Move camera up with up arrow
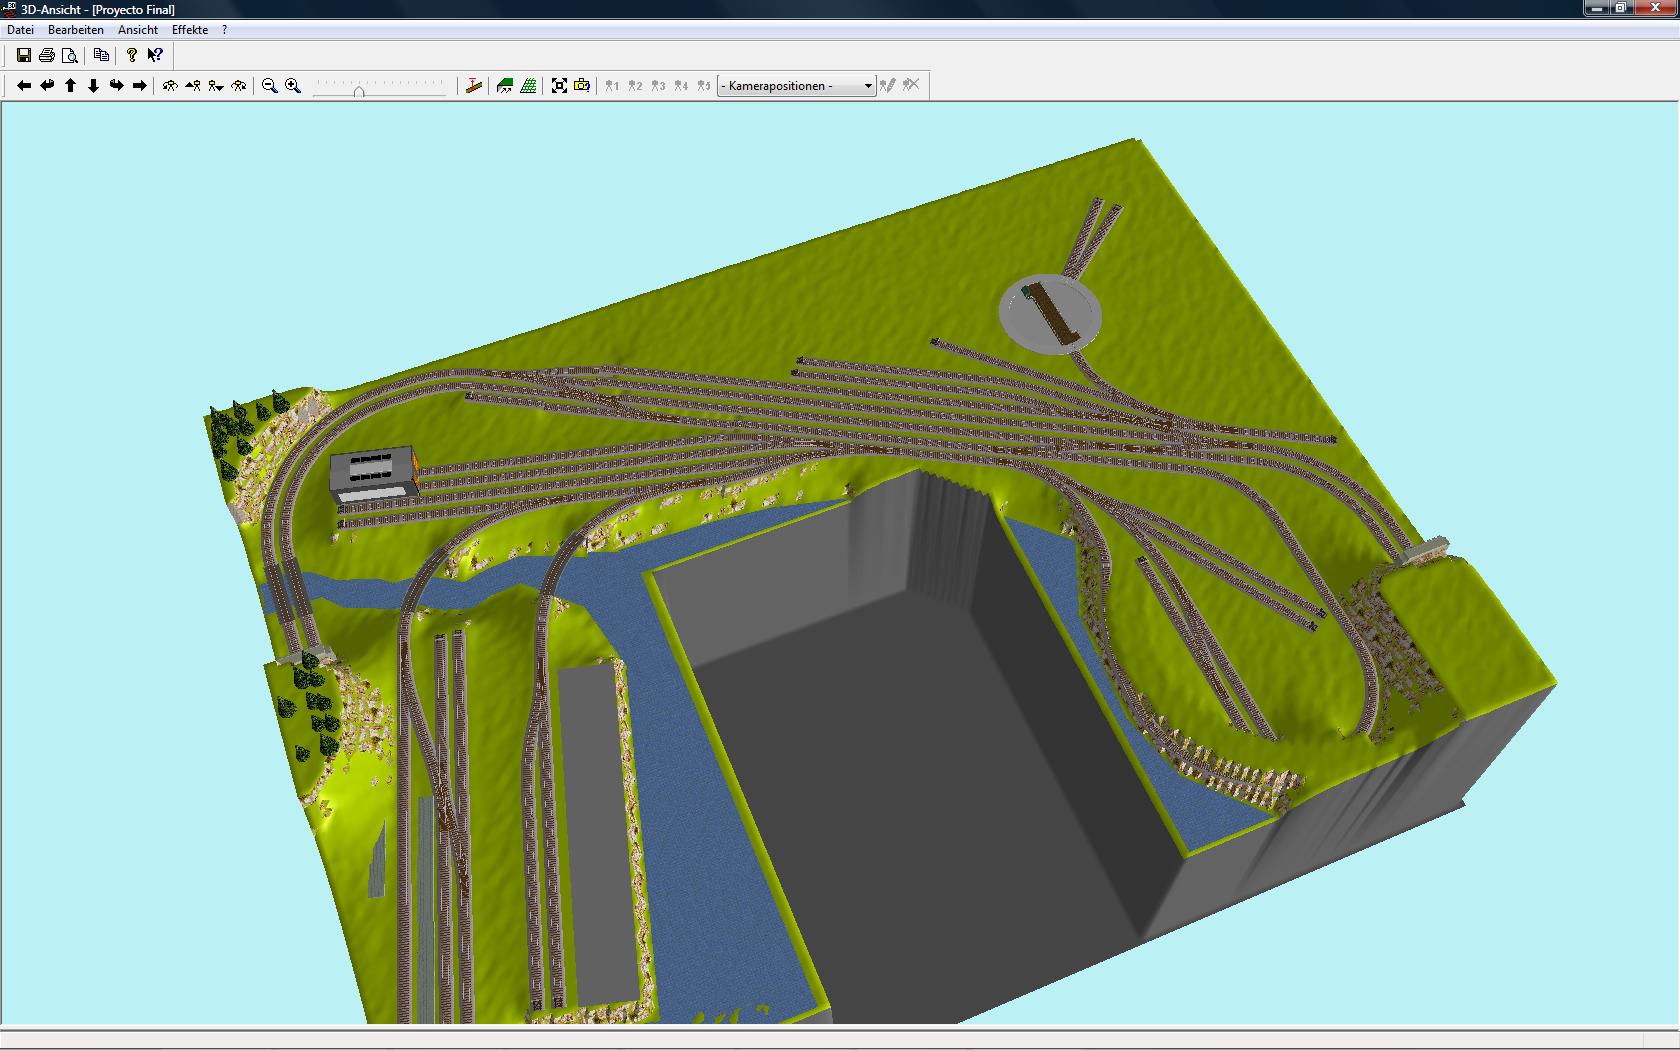 coord(70,86)
